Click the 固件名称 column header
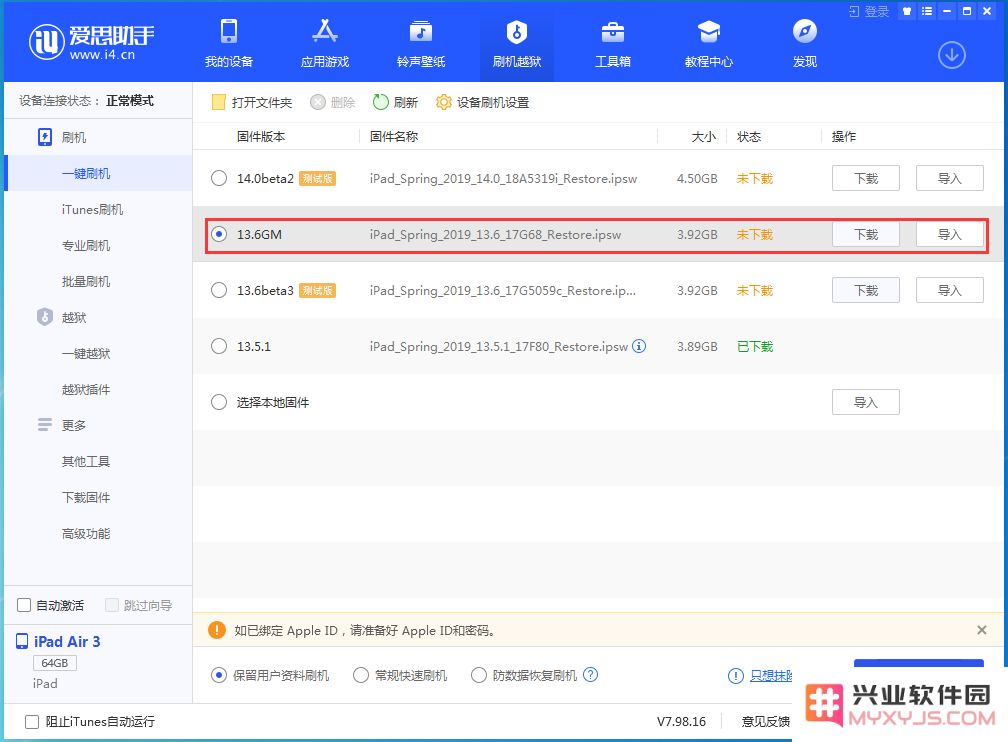 click(394, 136)
